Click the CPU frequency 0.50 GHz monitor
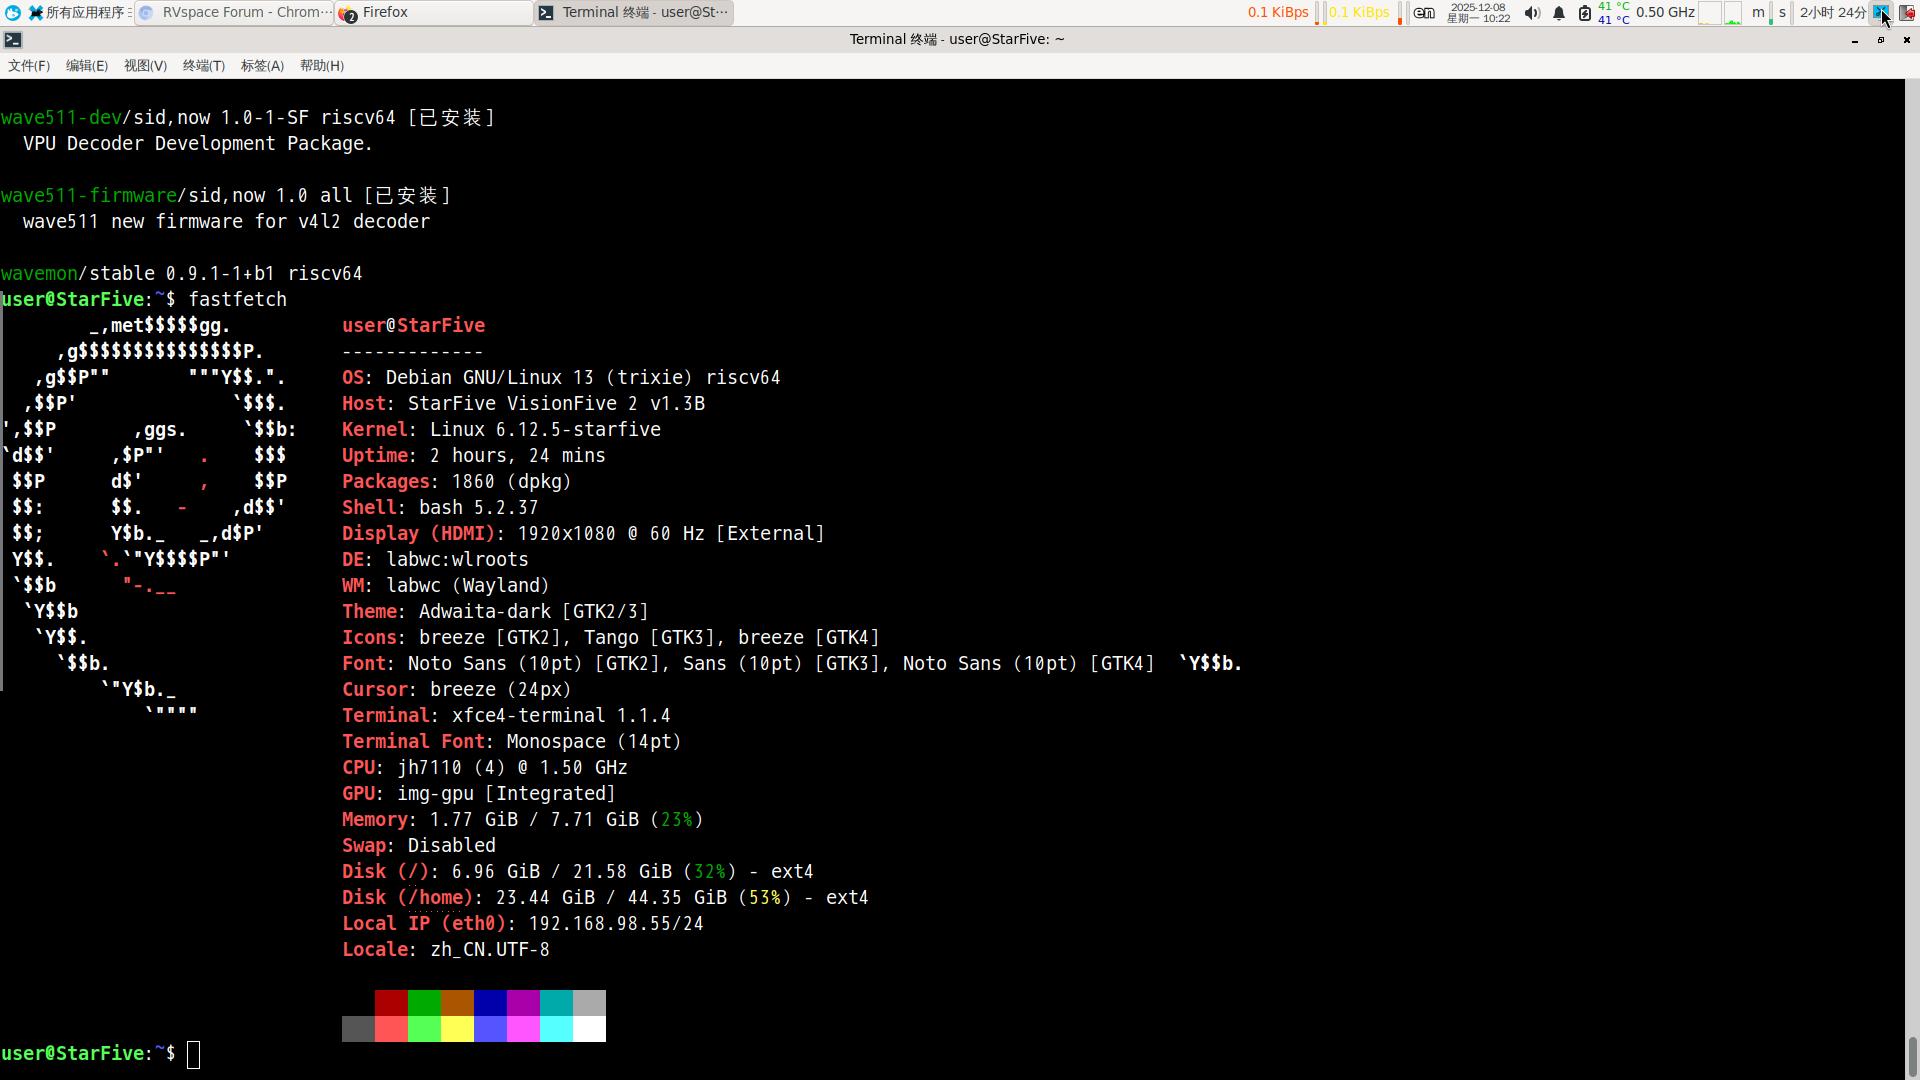This screenshot has width=1920, height=1080. (x=1664, y=13)
